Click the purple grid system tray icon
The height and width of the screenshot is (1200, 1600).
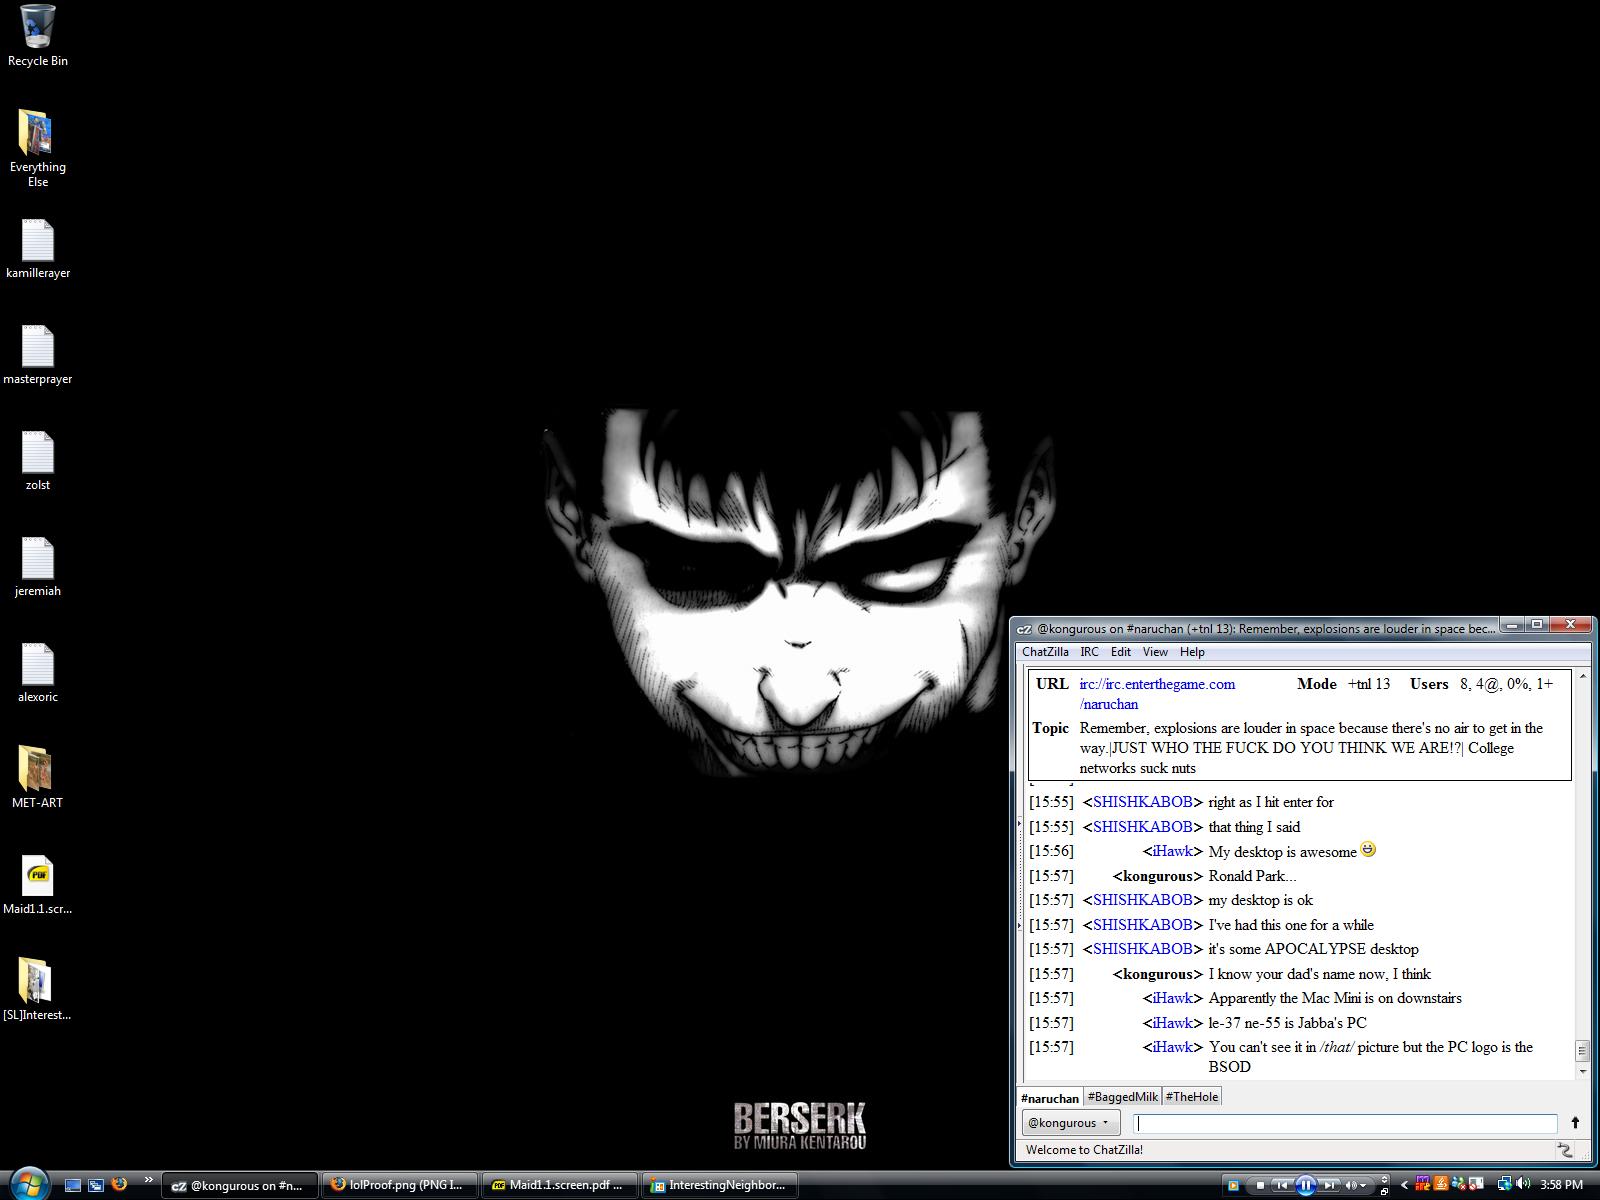tap(1423, 1185)
